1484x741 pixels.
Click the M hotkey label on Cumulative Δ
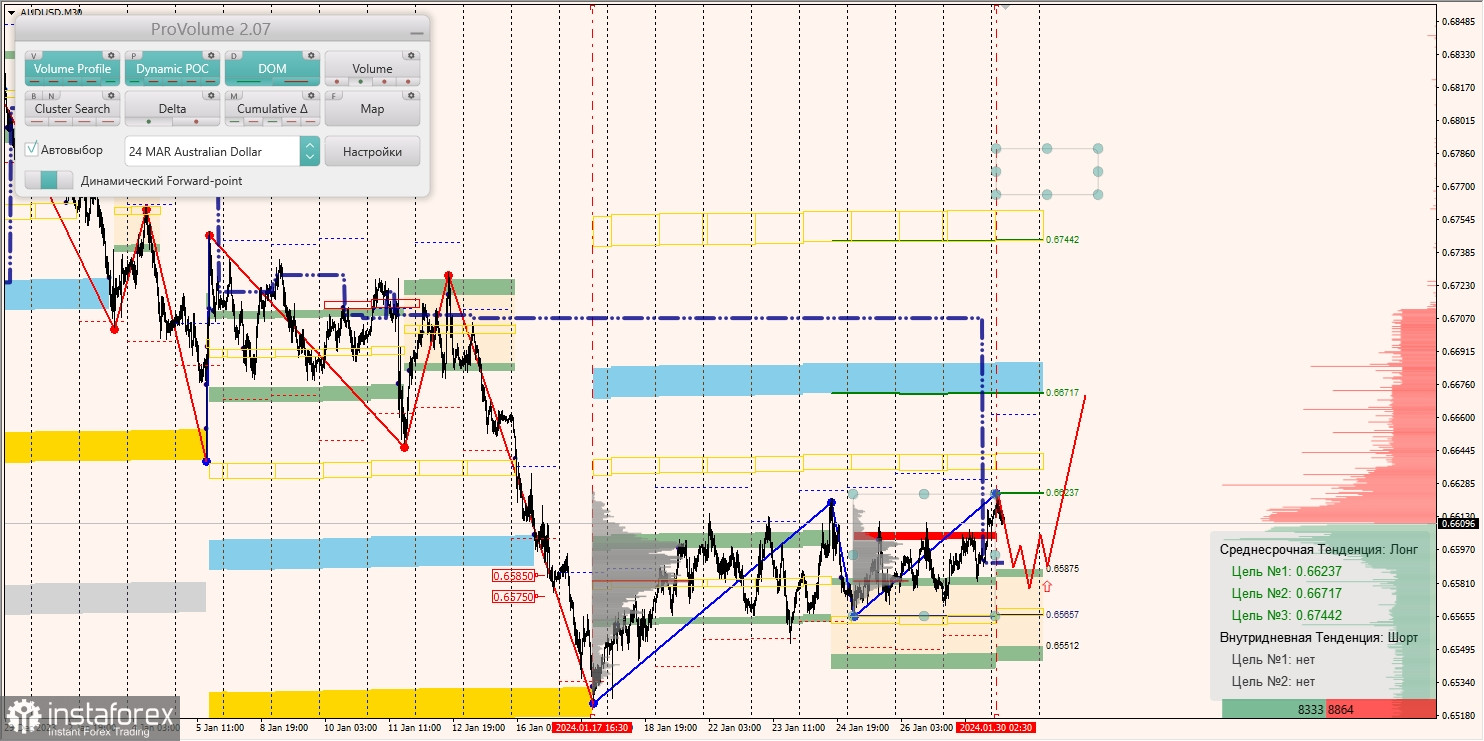tap(235, 96)
